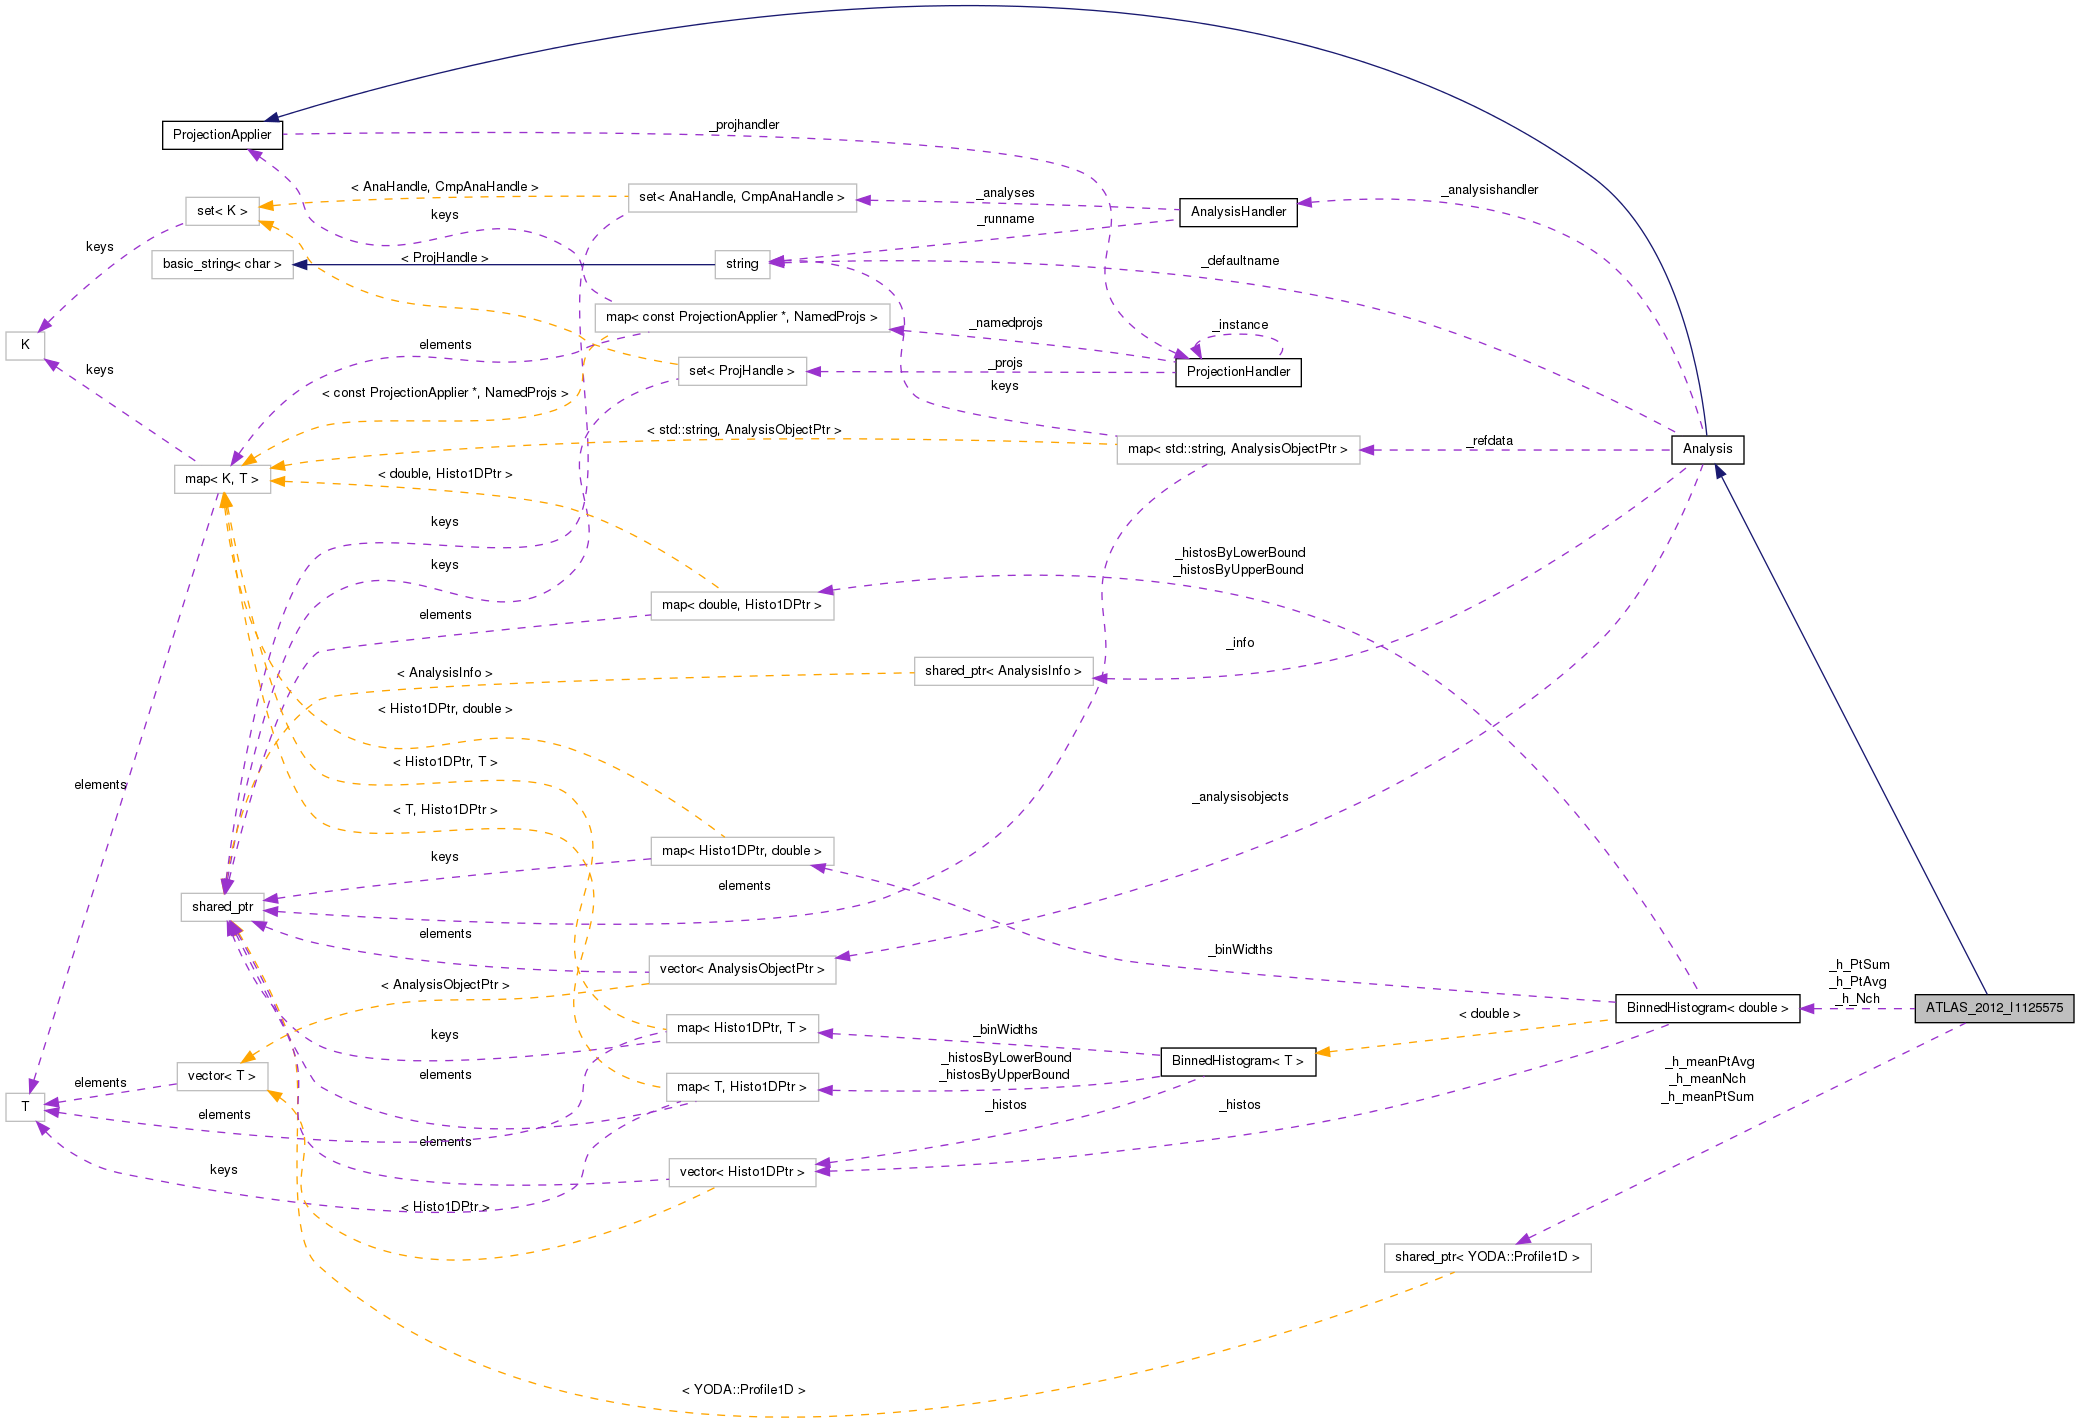Select the vector< T > node
2080x1423 pixels.
pos(222,1076)
